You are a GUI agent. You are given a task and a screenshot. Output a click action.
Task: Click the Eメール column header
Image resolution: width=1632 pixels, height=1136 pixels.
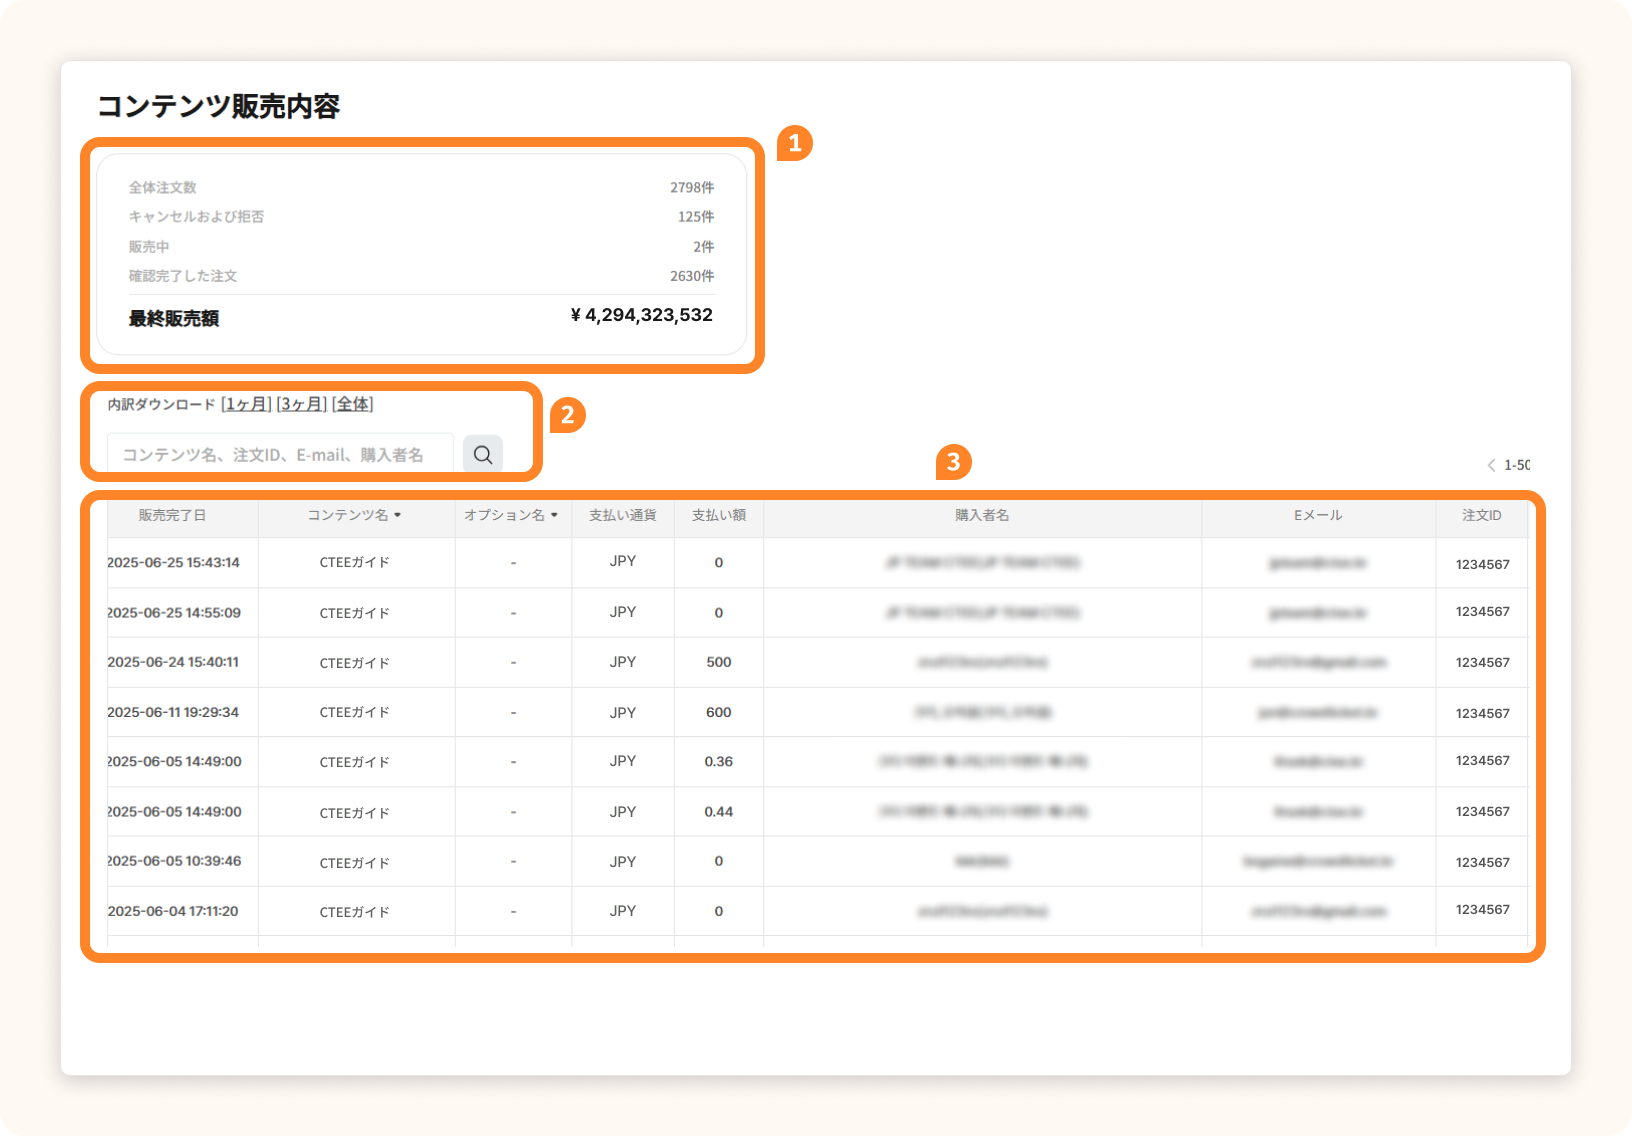[x=1317, y=515]
